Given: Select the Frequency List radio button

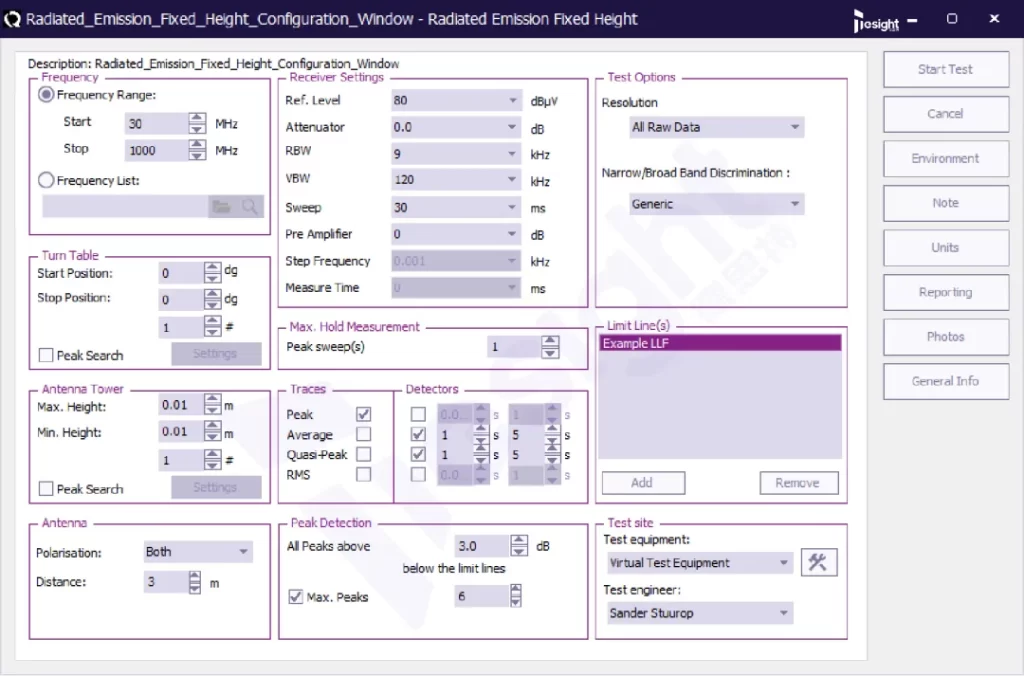Looking at the screenshot, I should [46, 180].
